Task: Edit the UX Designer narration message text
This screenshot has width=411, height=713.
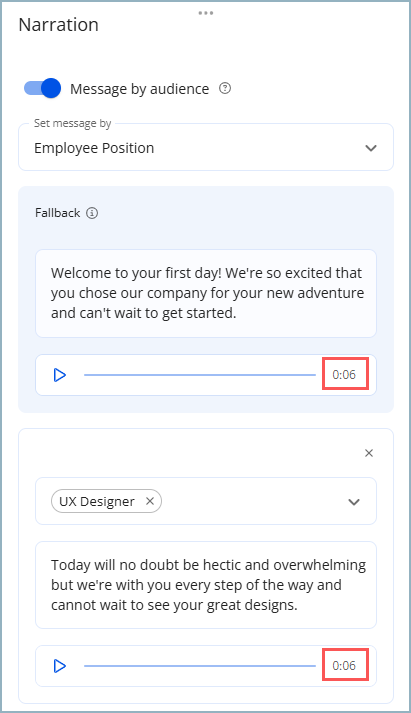Action: pyautogui.click(x=206, y=585)
